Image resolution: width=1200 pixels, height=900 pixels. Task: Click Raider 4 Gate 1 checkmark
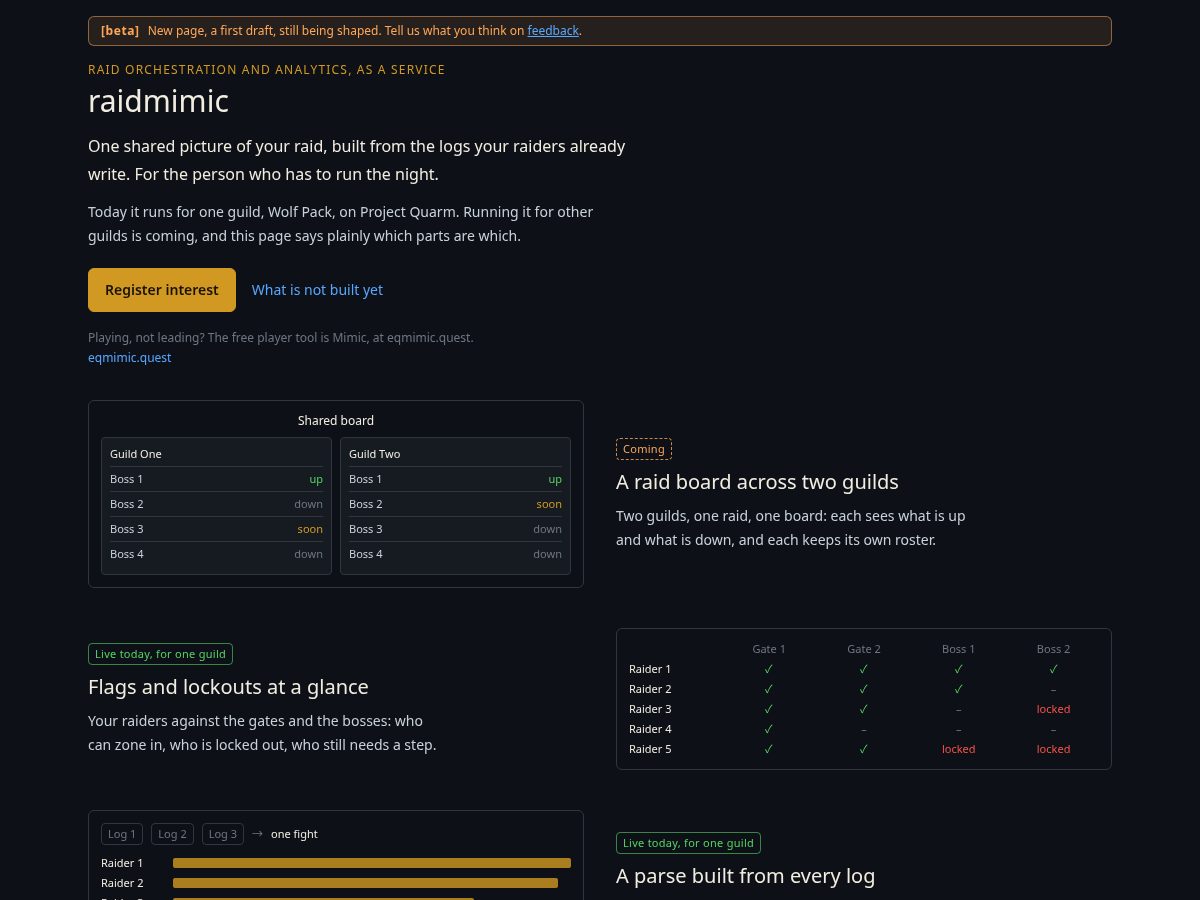point(769,729)
